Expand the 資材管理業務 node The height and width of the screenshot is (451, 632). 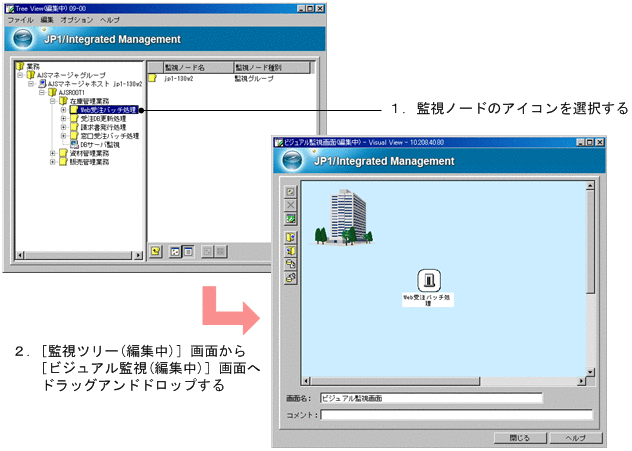[53, 153]
